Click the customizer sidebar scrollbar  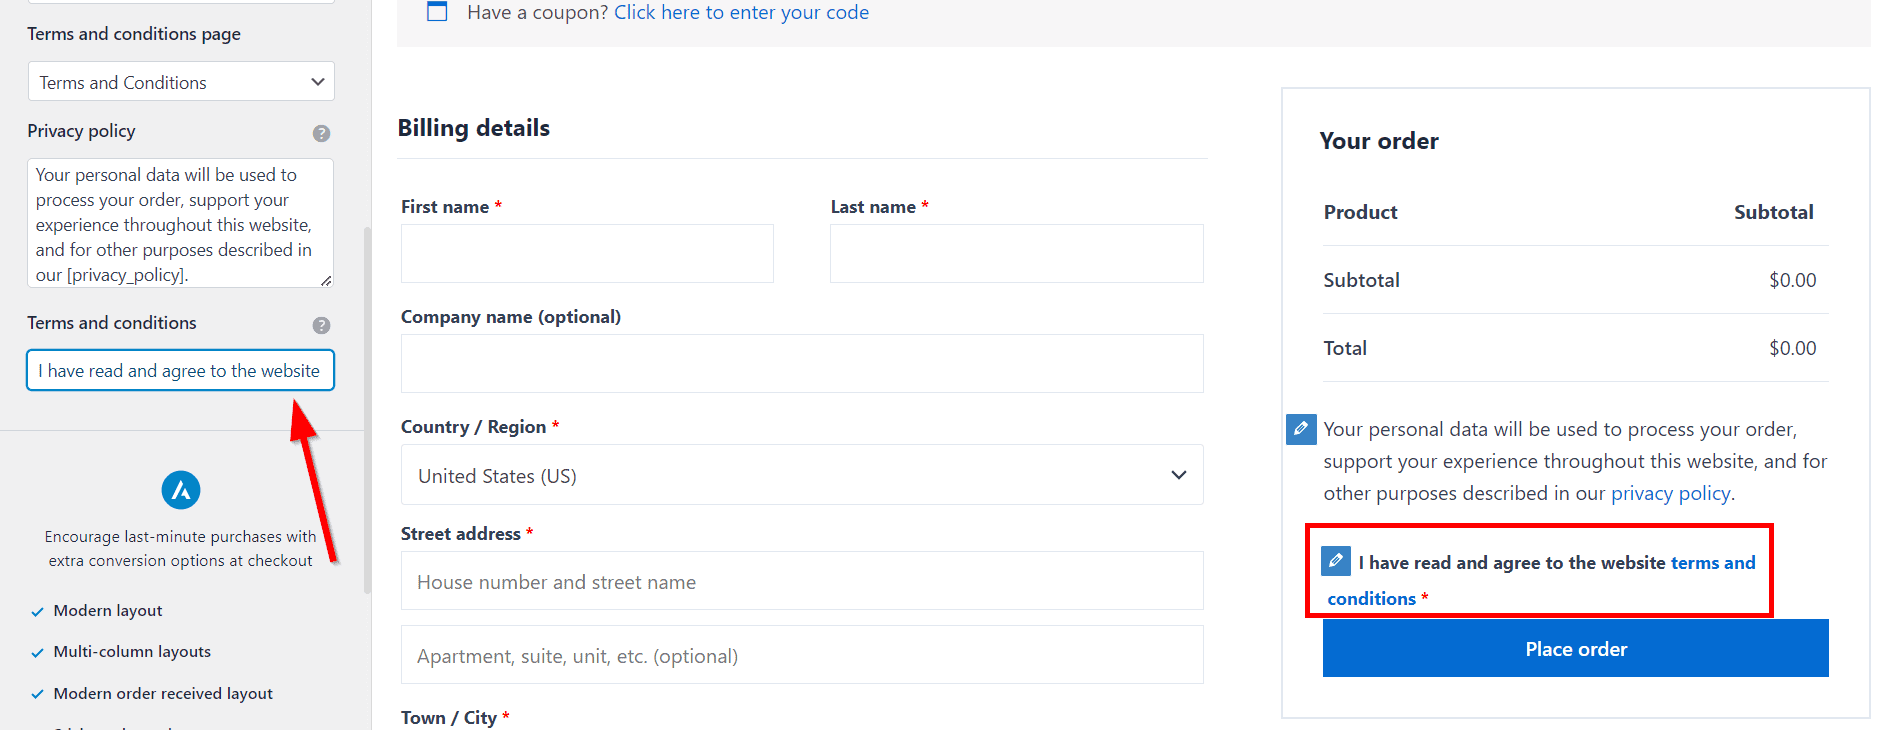[x=367, y=410]
